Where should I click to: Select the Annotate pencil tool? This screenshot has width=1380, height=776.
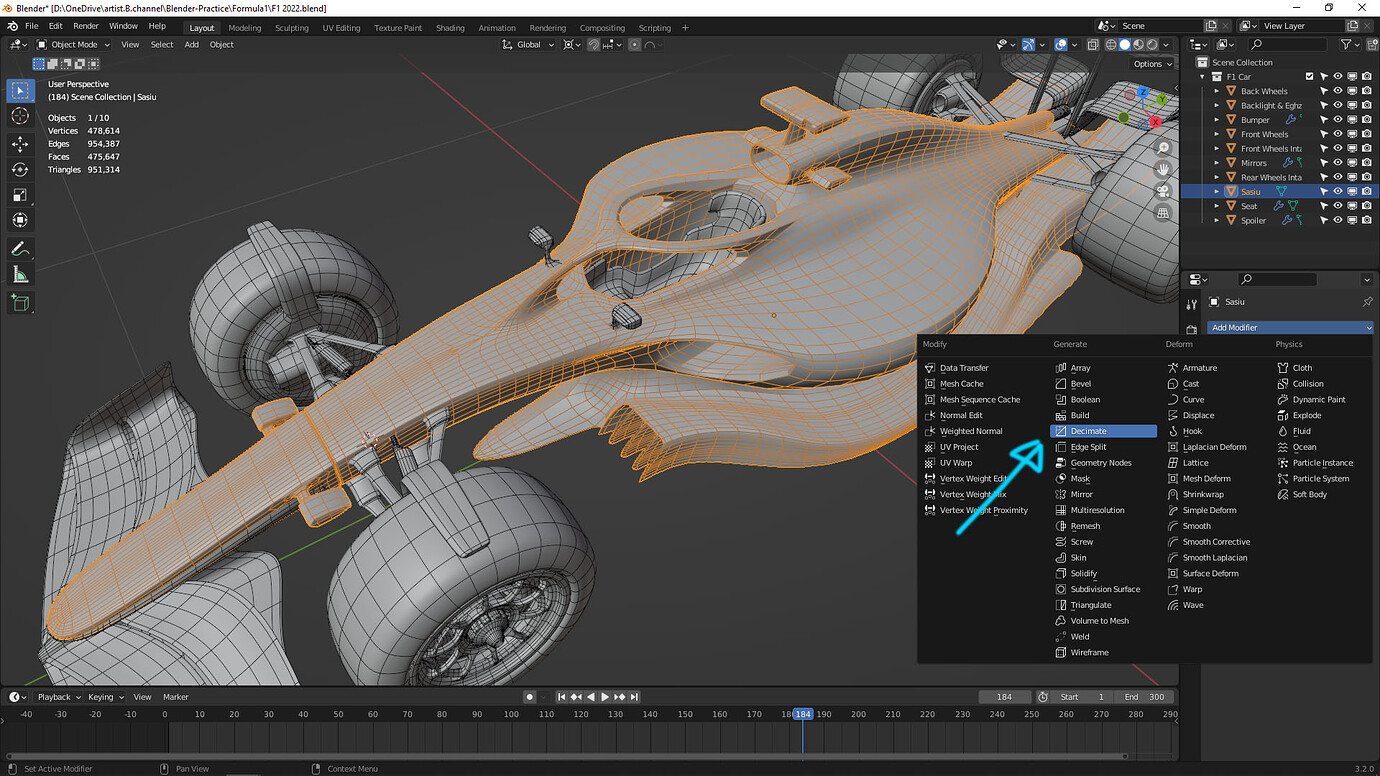click(x=20, y=248)
